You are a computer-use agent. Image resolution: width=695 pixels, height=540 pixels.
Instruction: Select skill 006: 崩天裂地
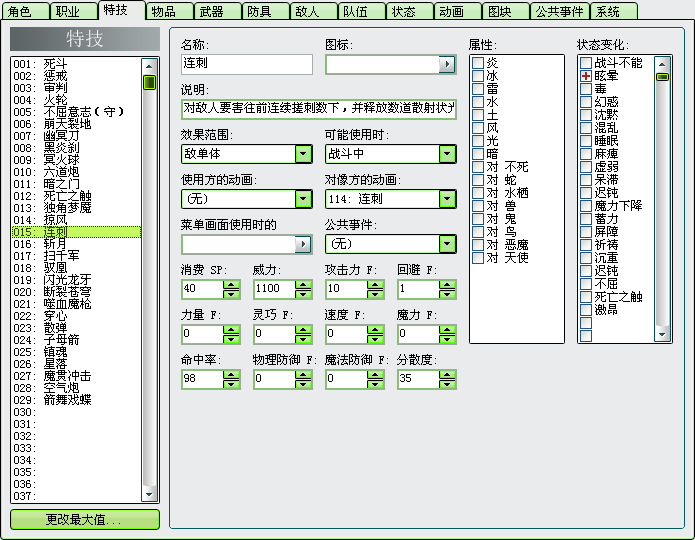[76, 124]
